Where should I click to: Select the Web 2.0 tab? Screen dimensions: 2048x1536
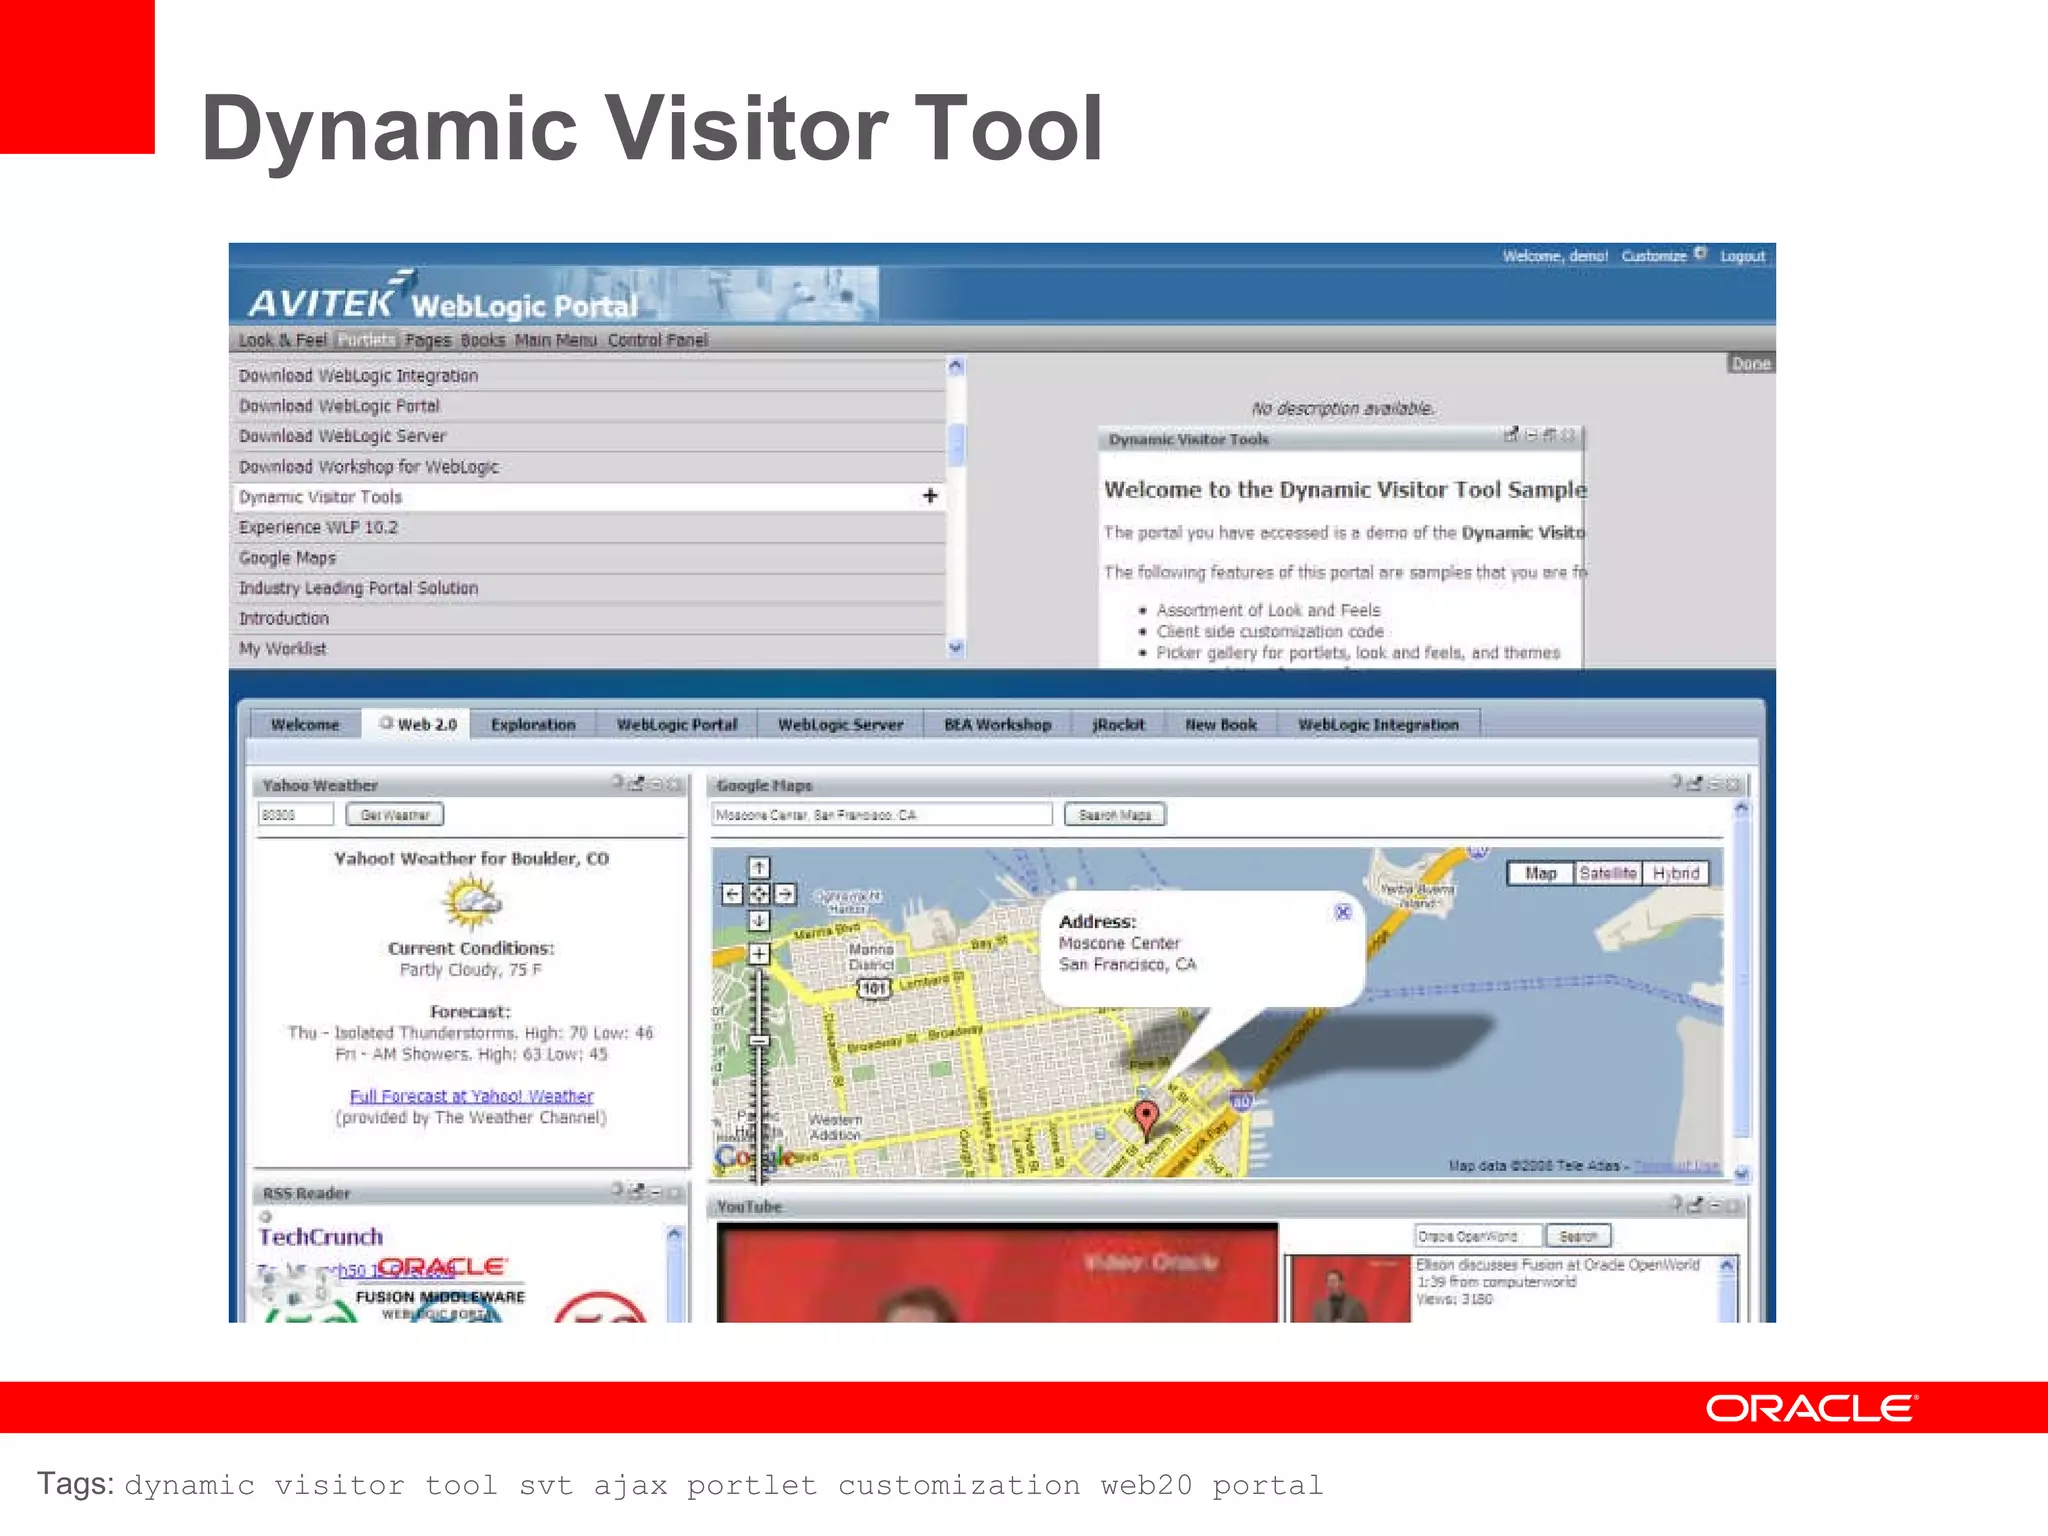(x=417, y=724)
